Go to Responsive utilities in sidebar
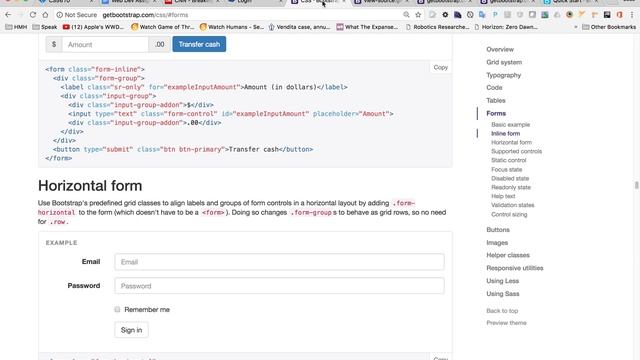Viewport: 640px width, 360px height. 515,268
